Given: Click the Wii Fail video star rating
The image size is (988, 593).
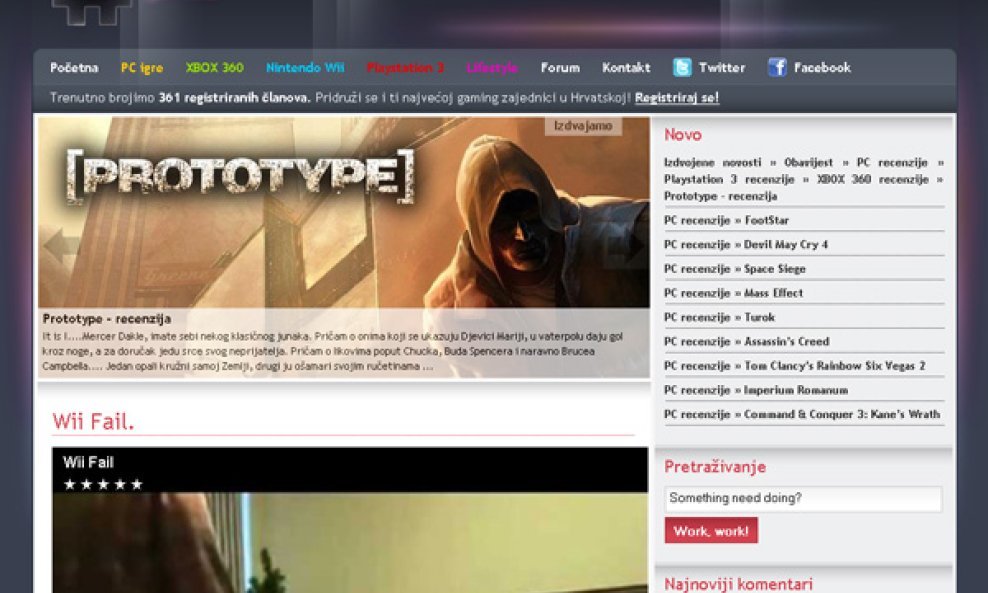Looking at the screenshot, I should pyautogui.click(x=103, y=484).
